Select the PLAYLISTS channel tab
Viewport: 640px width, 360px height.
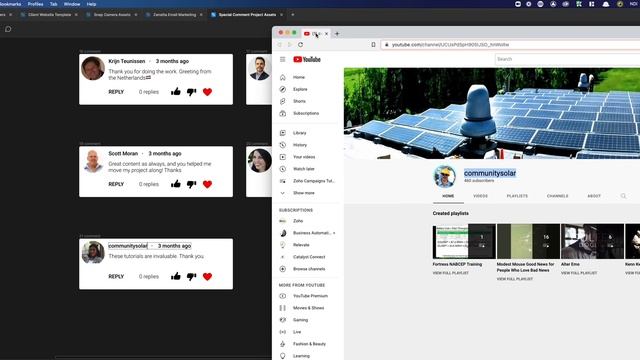pos(517,196)
